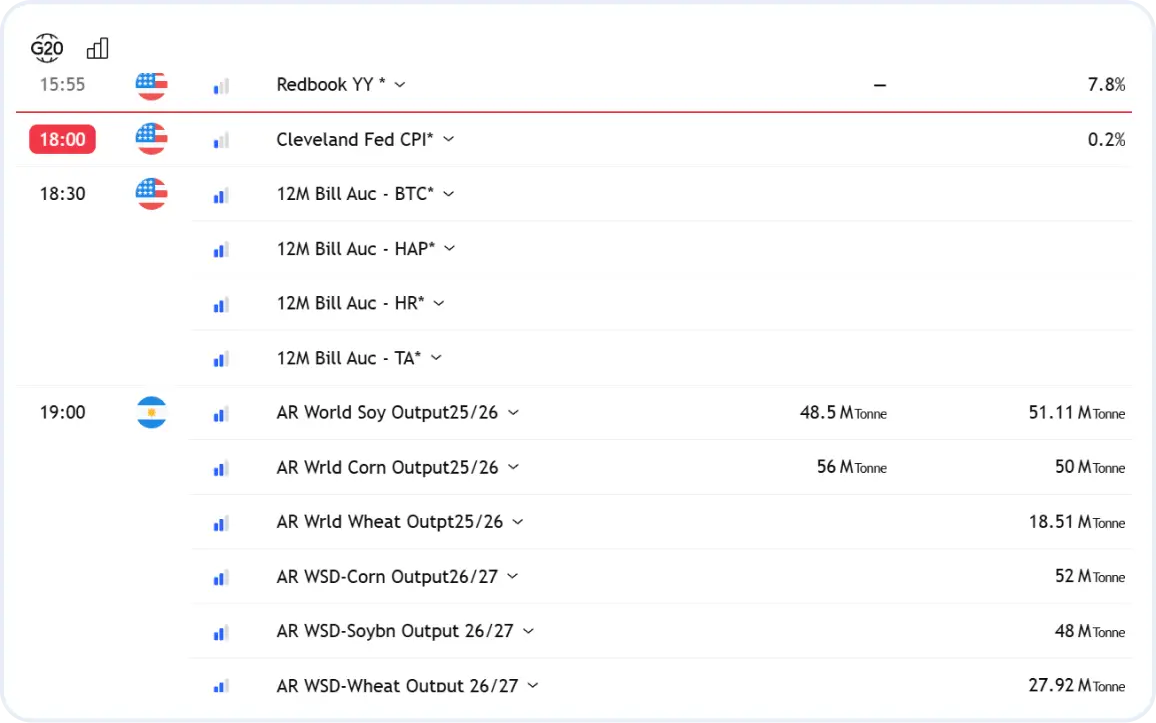Click the importance bars for AR Wrld Wheat Outpt25/26
This screenshot has width=1156, height=723.
point(221,523)
